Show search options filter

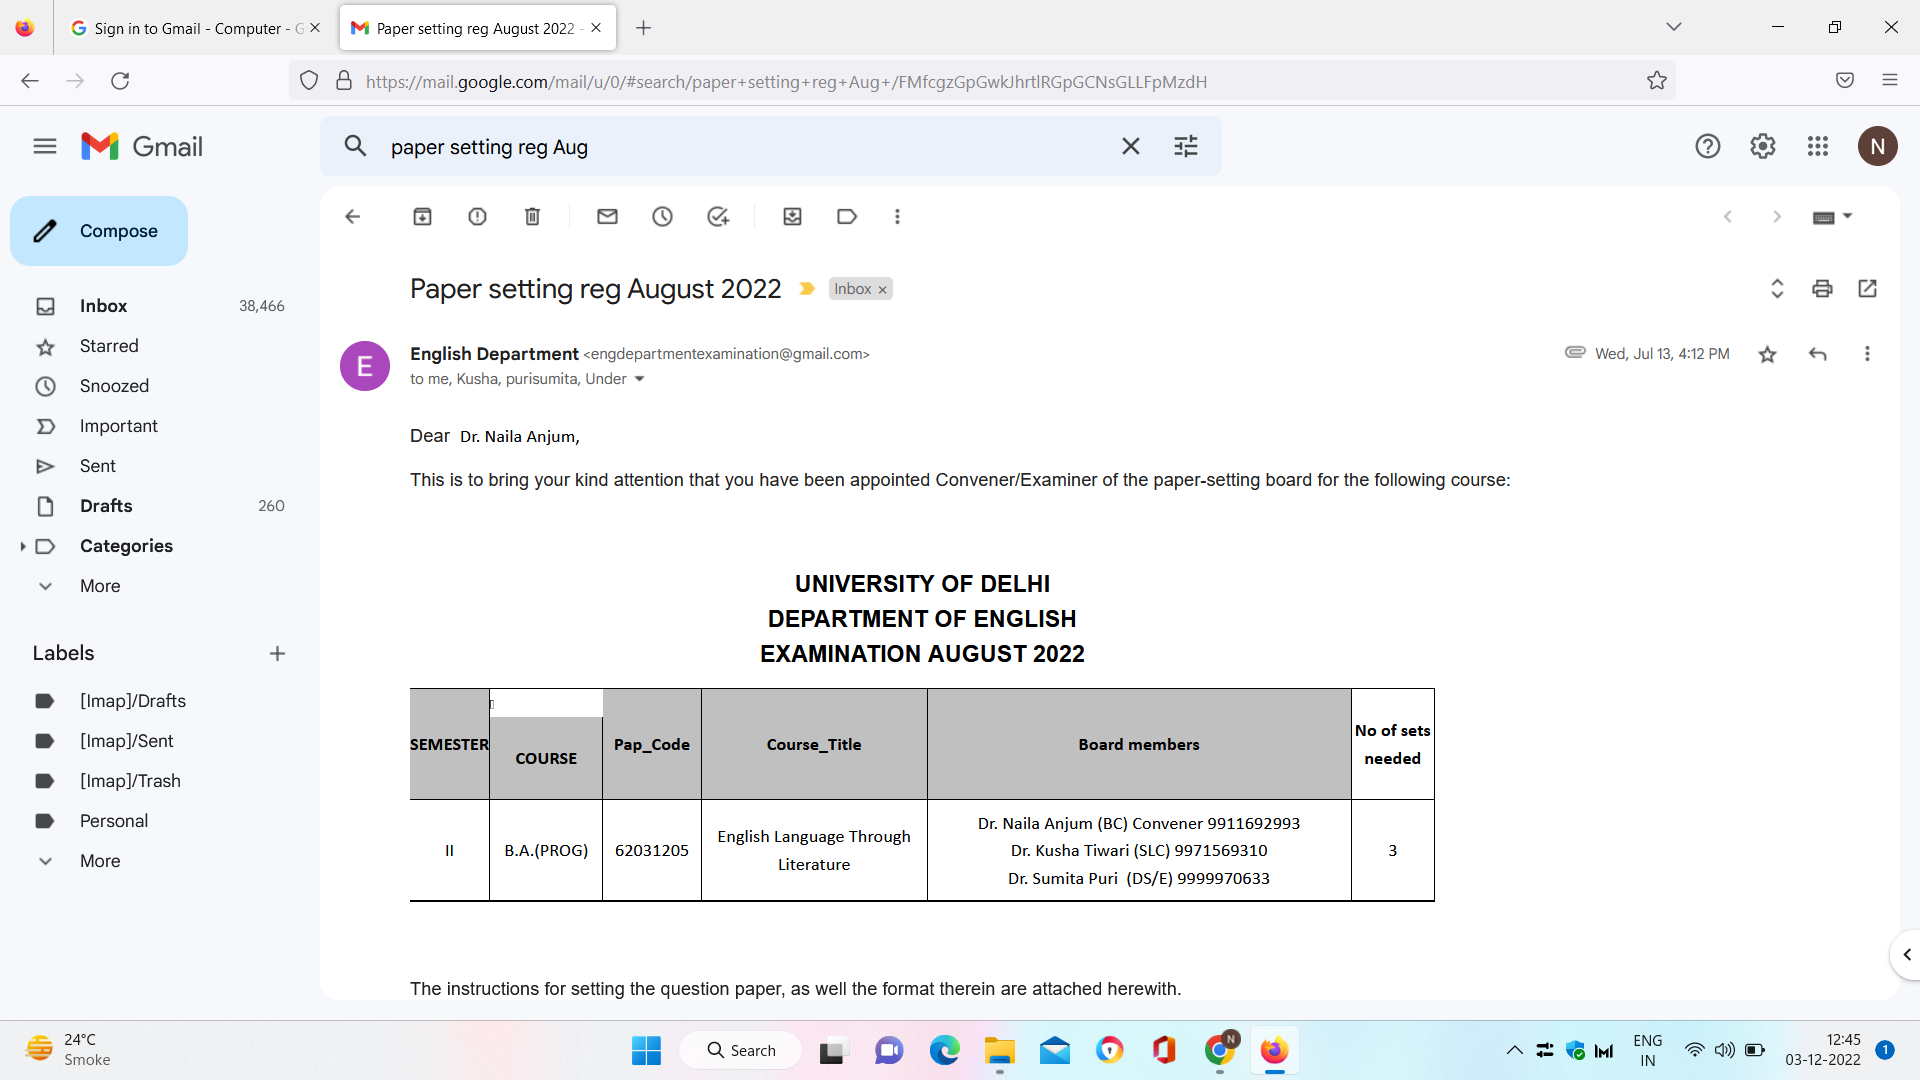(x=1186, y=146)
